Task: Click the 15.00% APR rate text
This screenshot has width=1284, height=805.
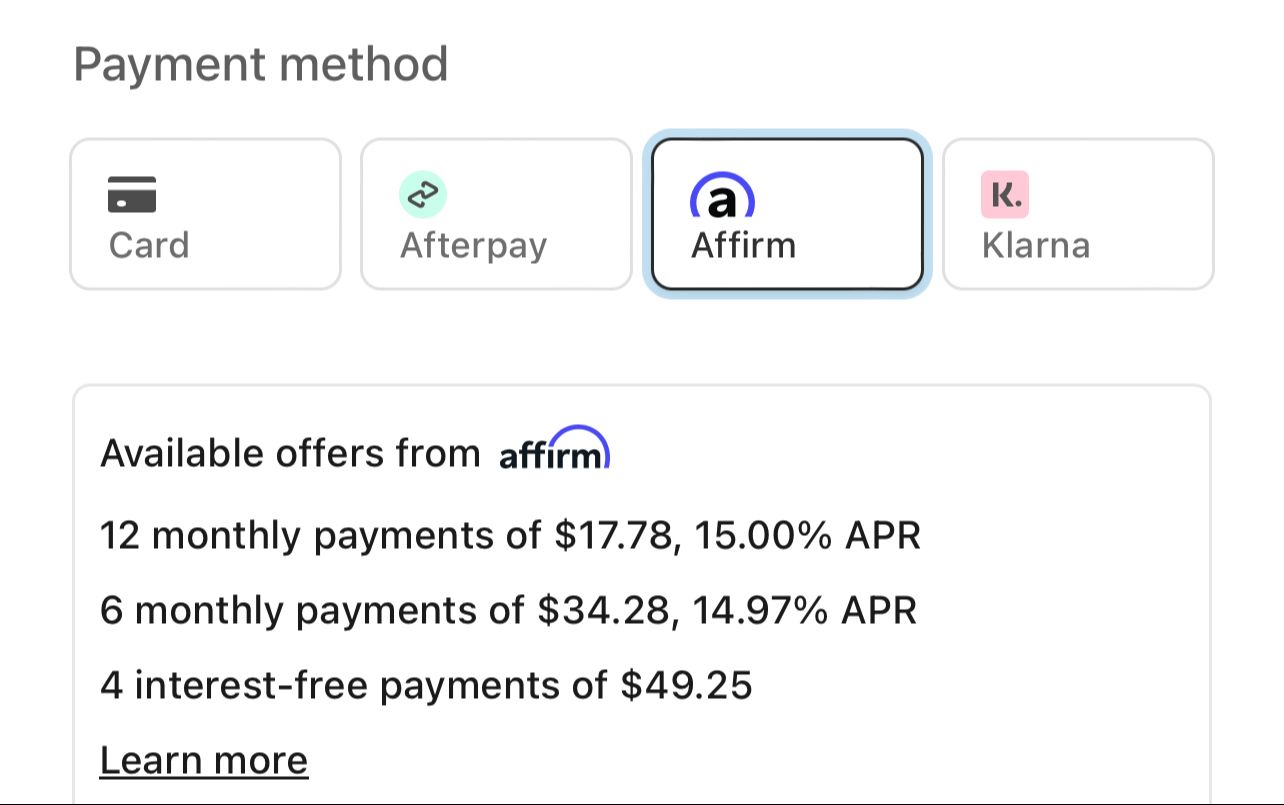Action: pos(807,536)
